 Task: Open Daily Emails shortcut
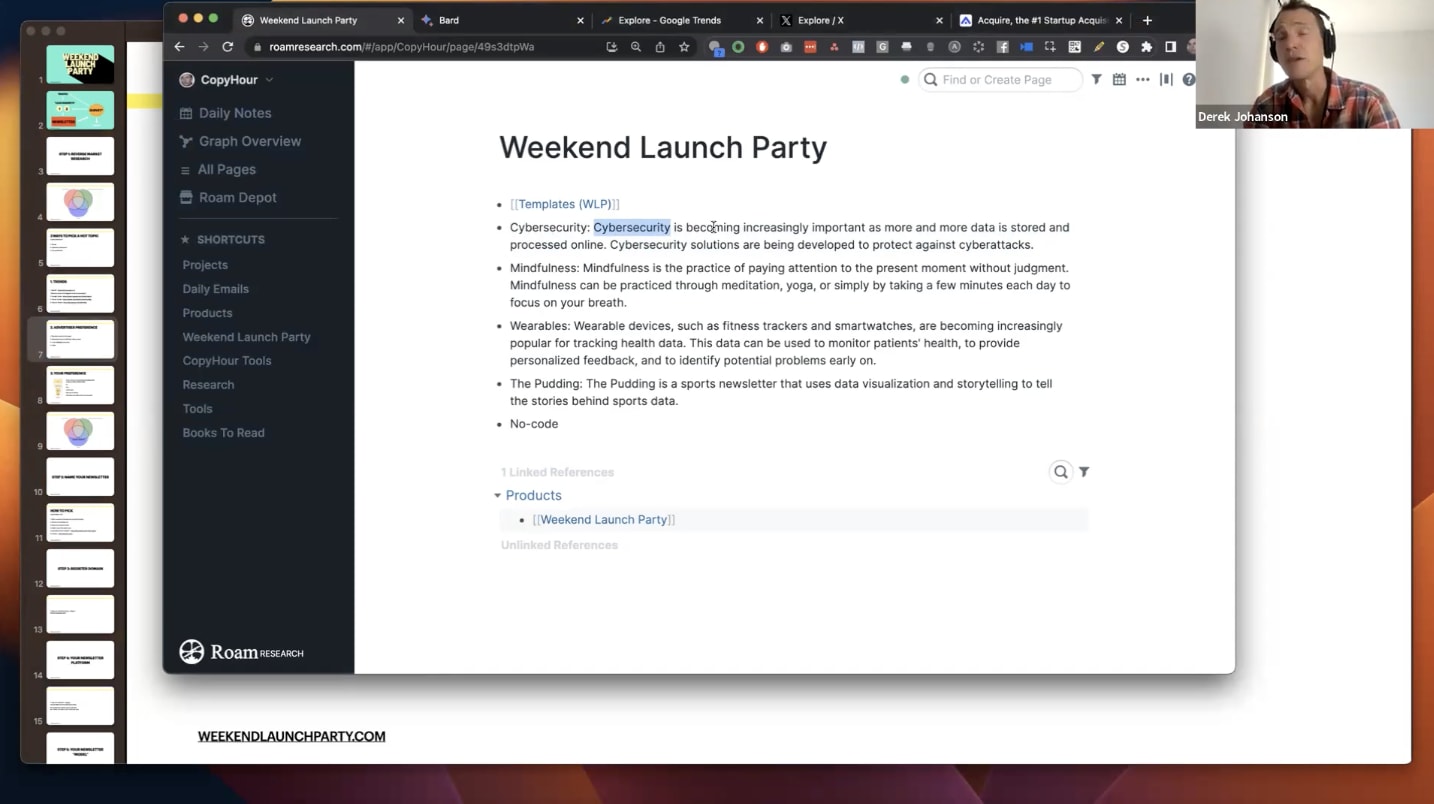point(215,289)
